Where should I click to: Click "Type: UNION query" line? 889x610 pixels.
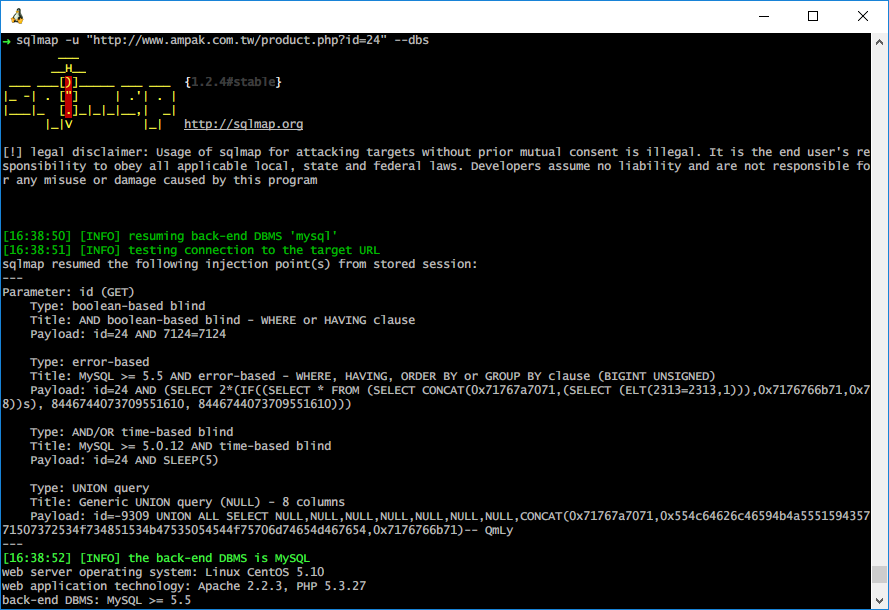click(x=90, y=488)
